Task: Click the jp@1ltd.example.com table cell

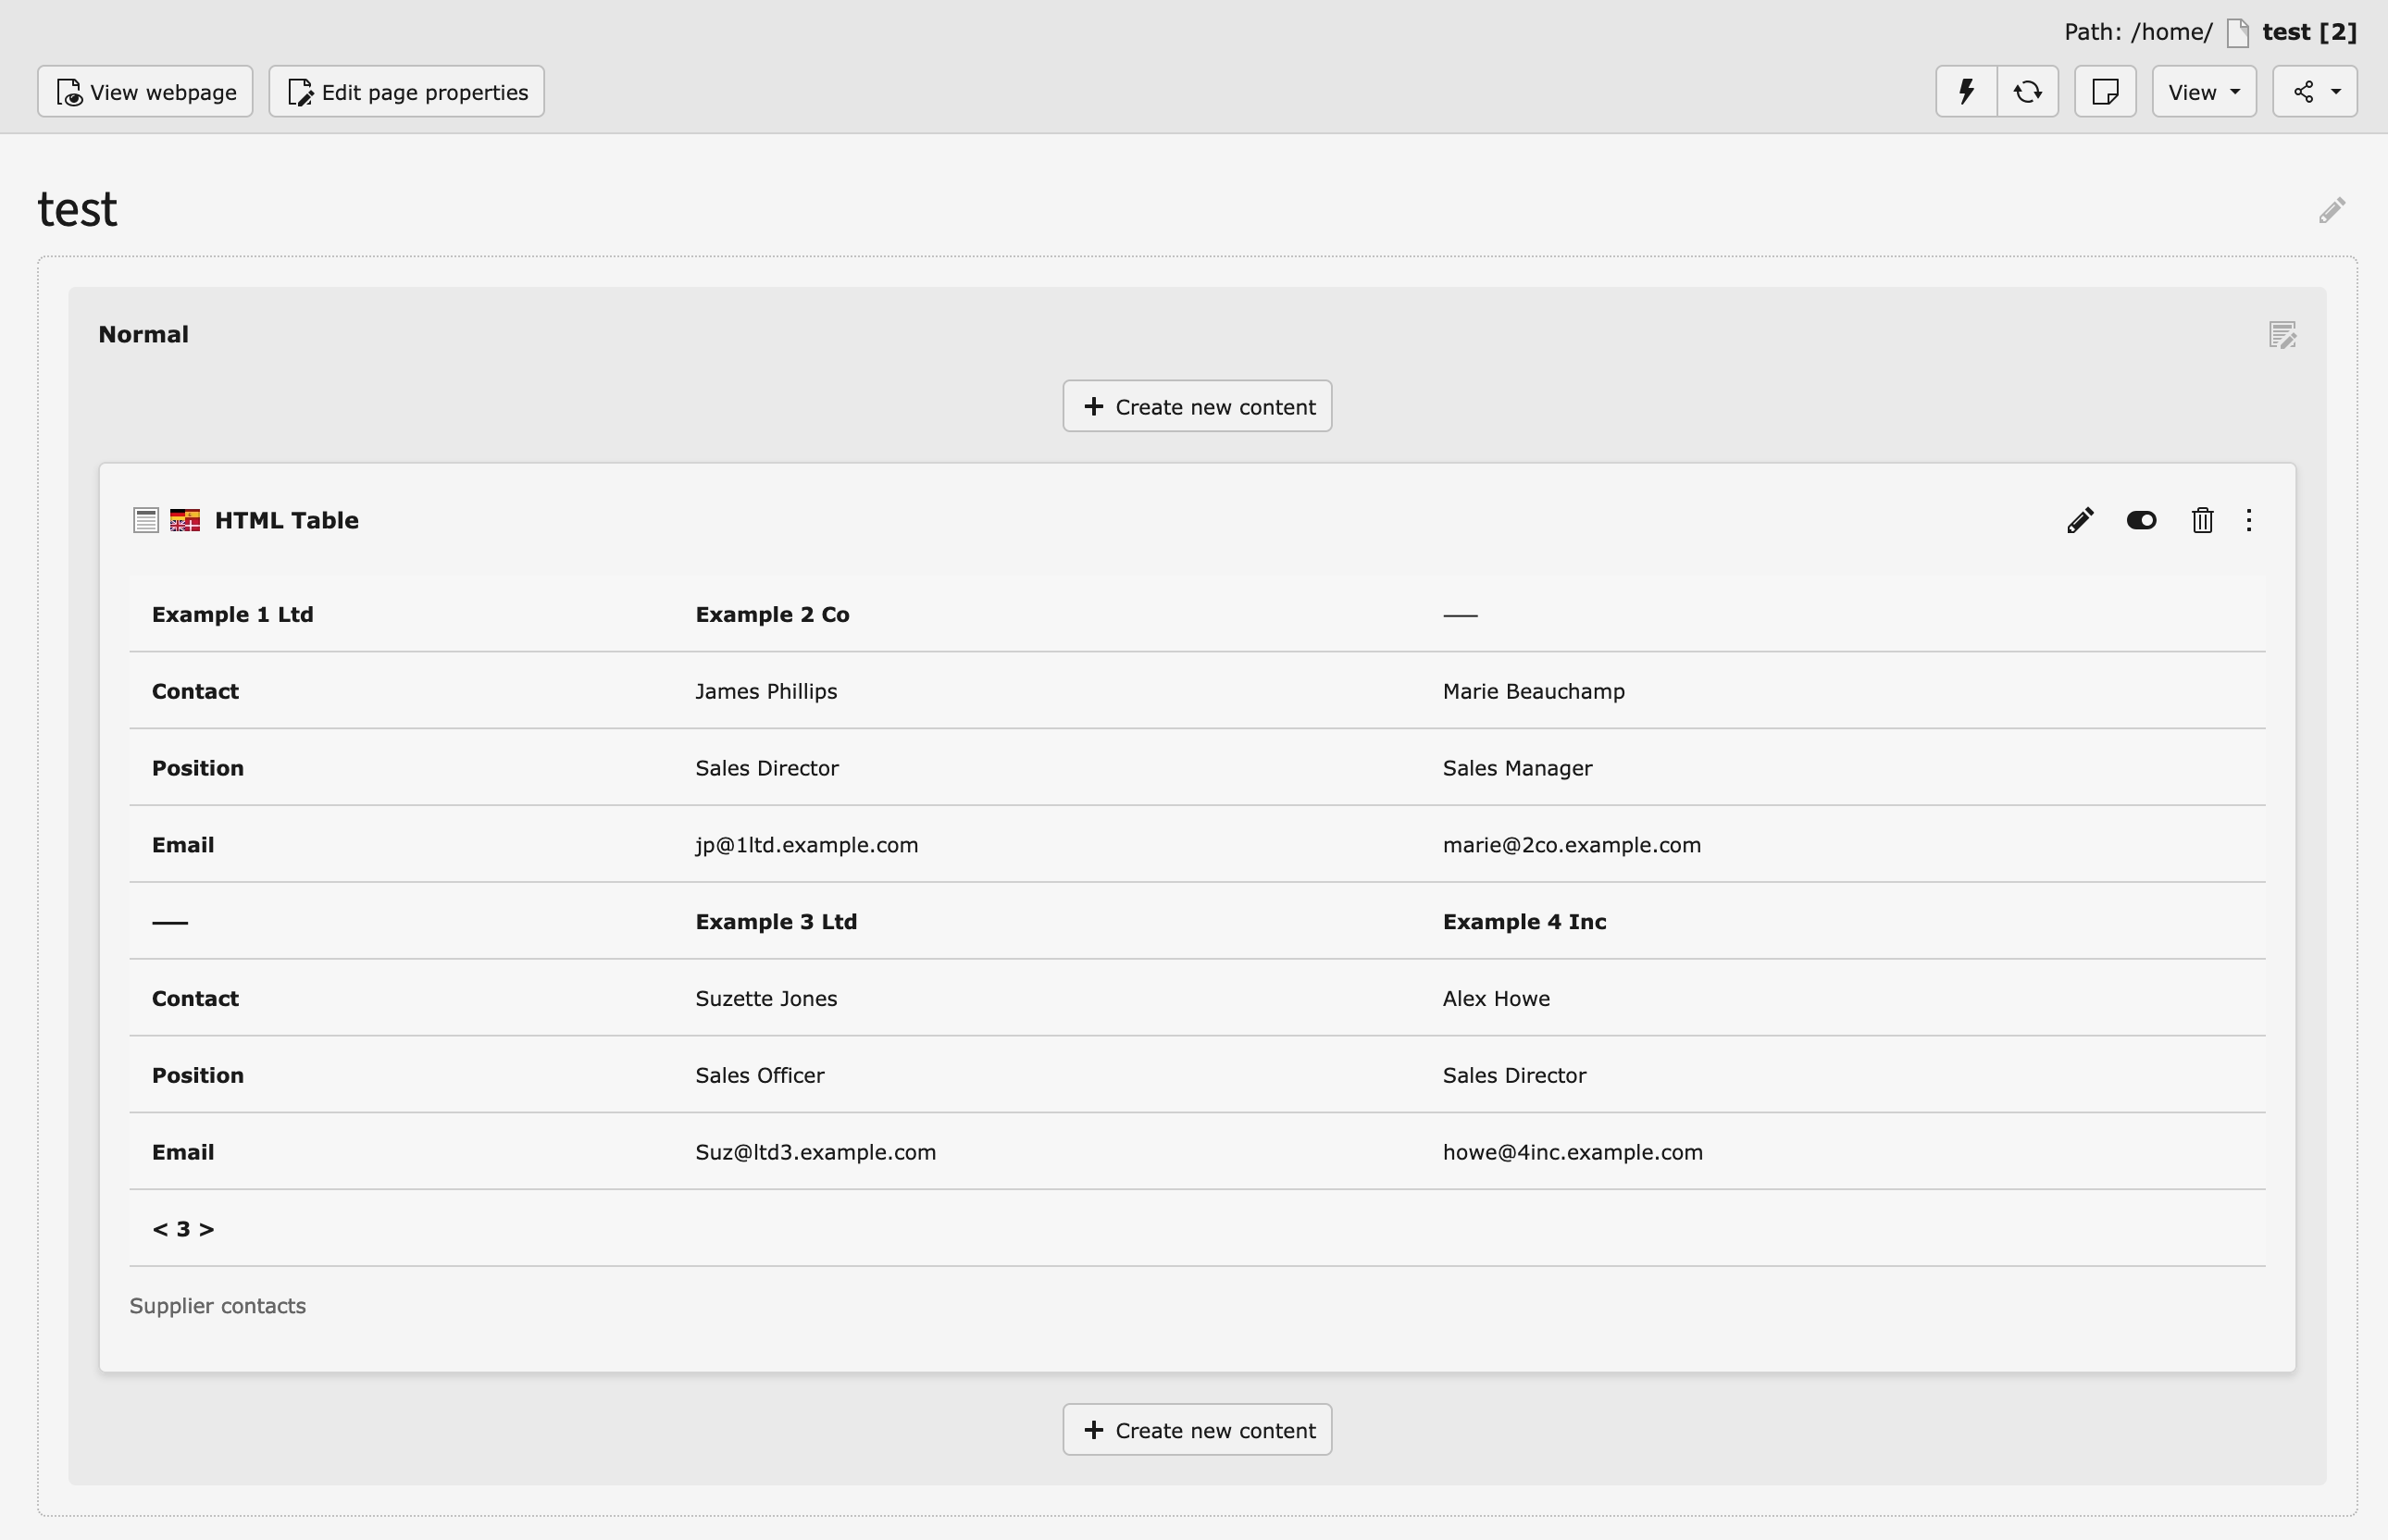Action: 806,845
